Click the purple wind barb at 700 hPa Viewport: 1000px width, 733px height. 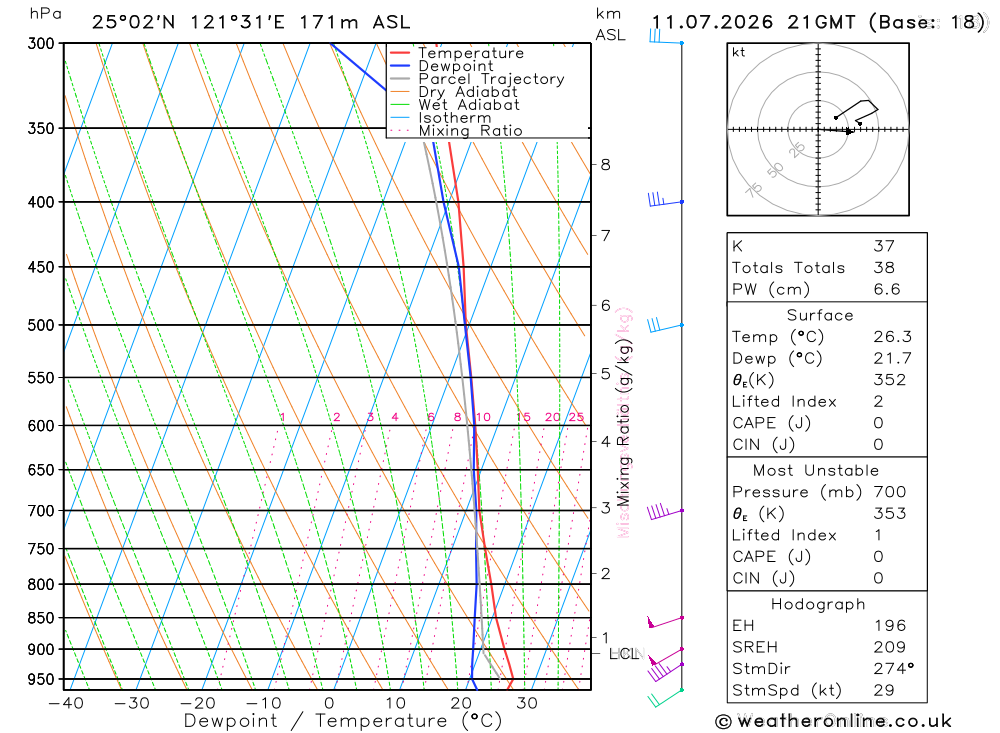pos(665,512)
